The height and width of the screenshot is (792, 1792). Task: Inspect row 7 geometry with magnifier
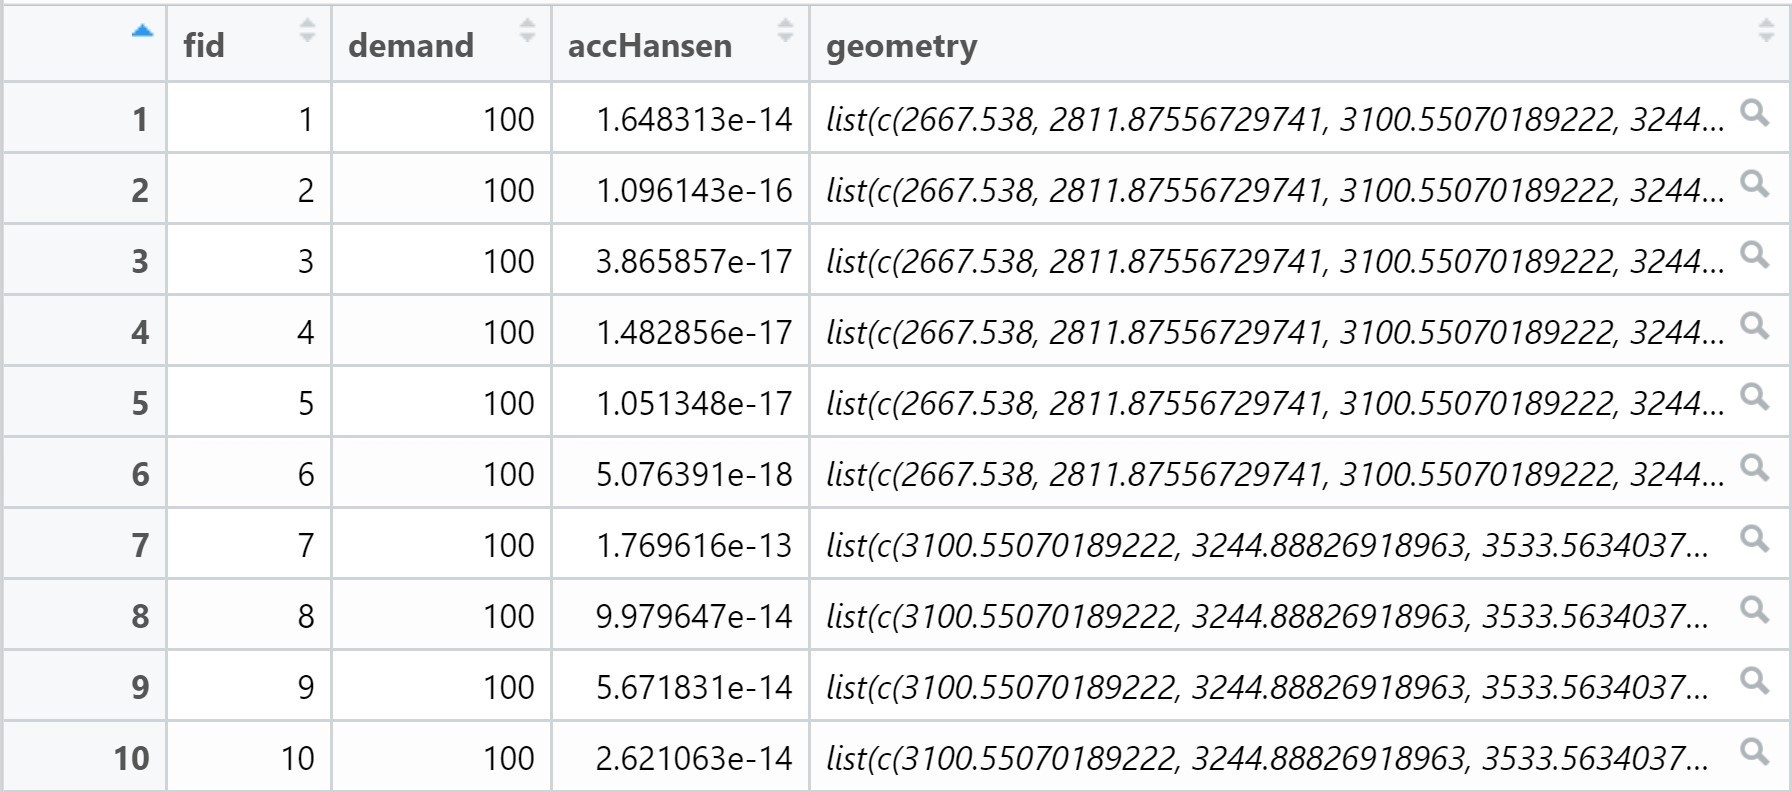point(1754,538)
